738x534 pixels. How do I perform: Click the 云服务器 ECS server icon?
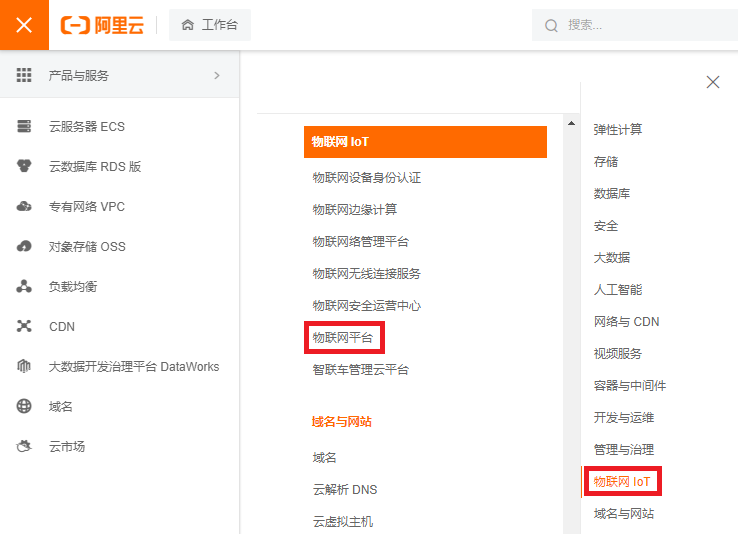tap(25, 127)
